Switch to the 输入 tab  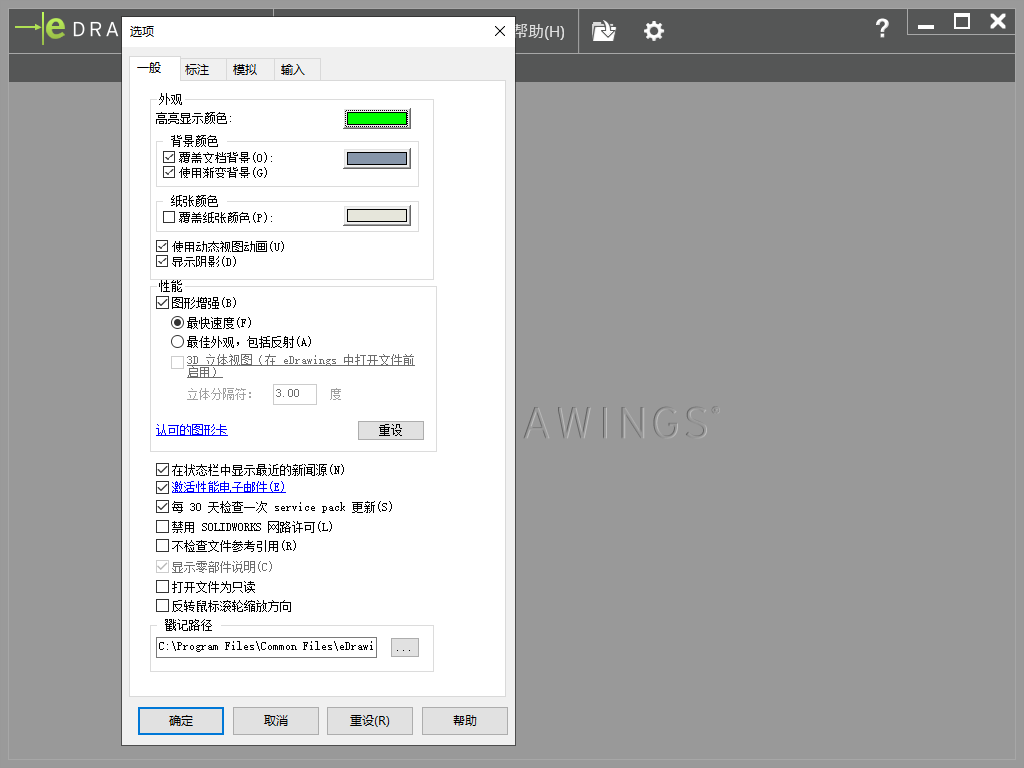297,69
